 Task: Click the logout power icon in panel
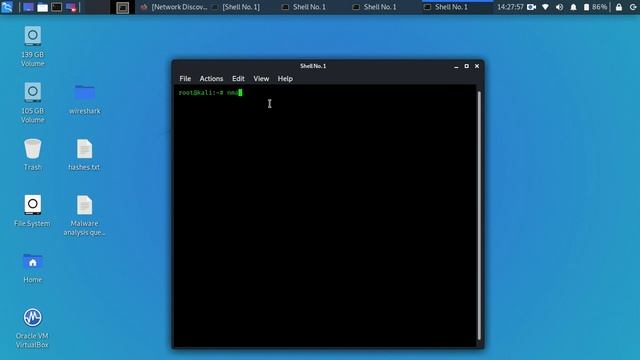pos(633,7)
